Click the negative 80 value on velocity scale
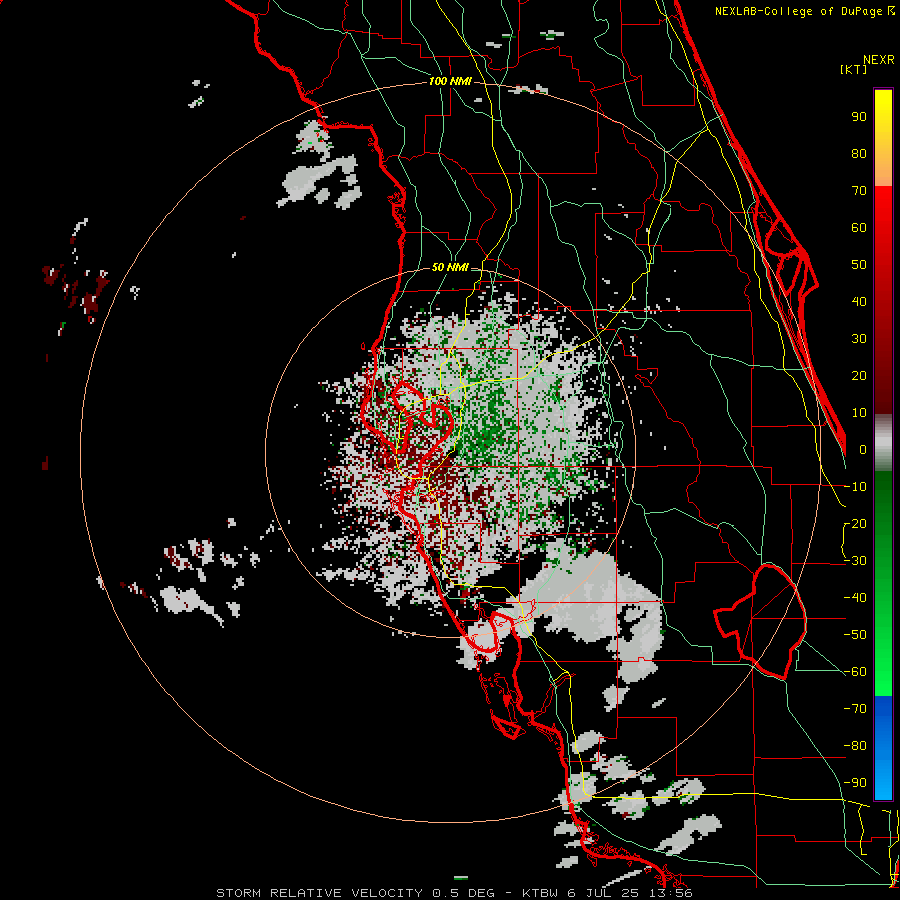The width and height of the screenshot is (900, 900). (855, 746)
